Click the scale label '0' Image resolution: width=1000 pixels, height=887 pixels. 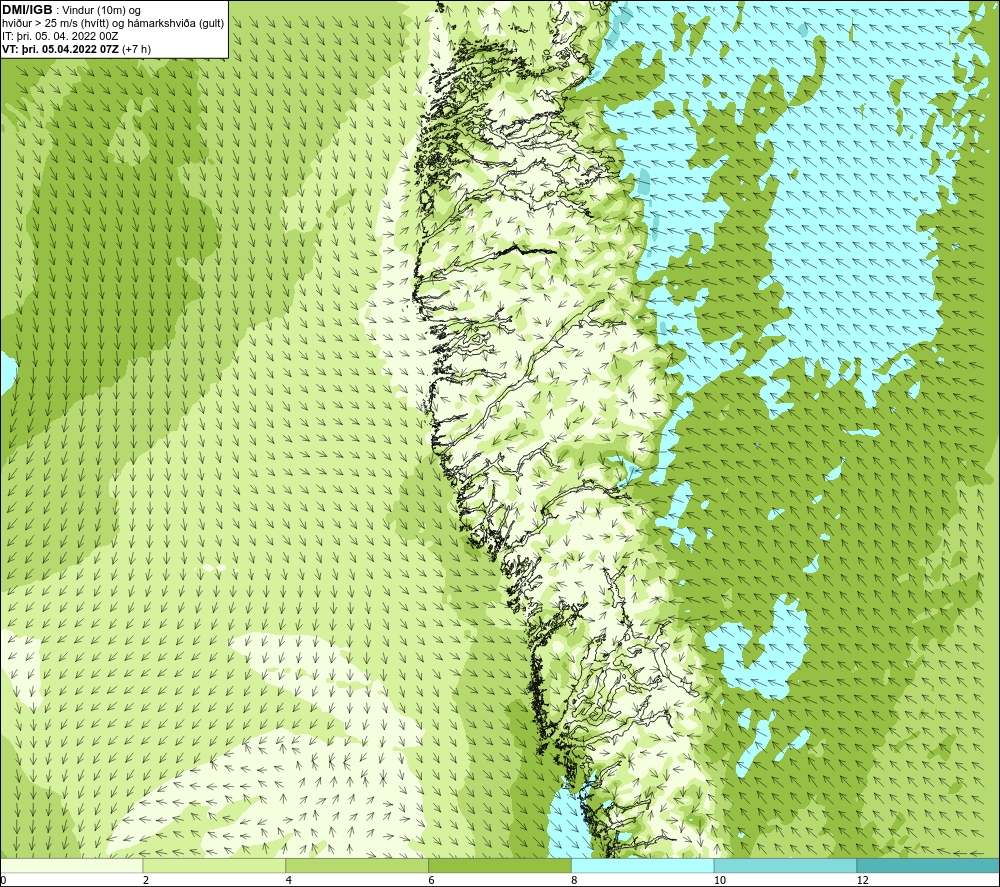tap(3, 881)
